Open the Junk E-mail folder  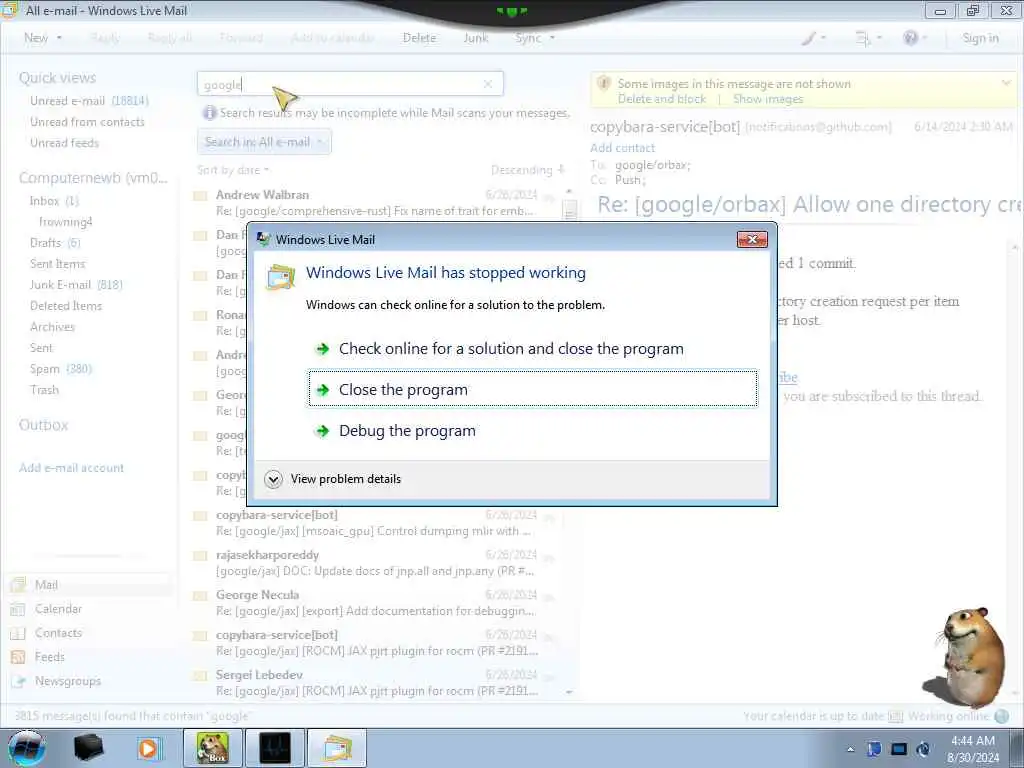(76, 285)
